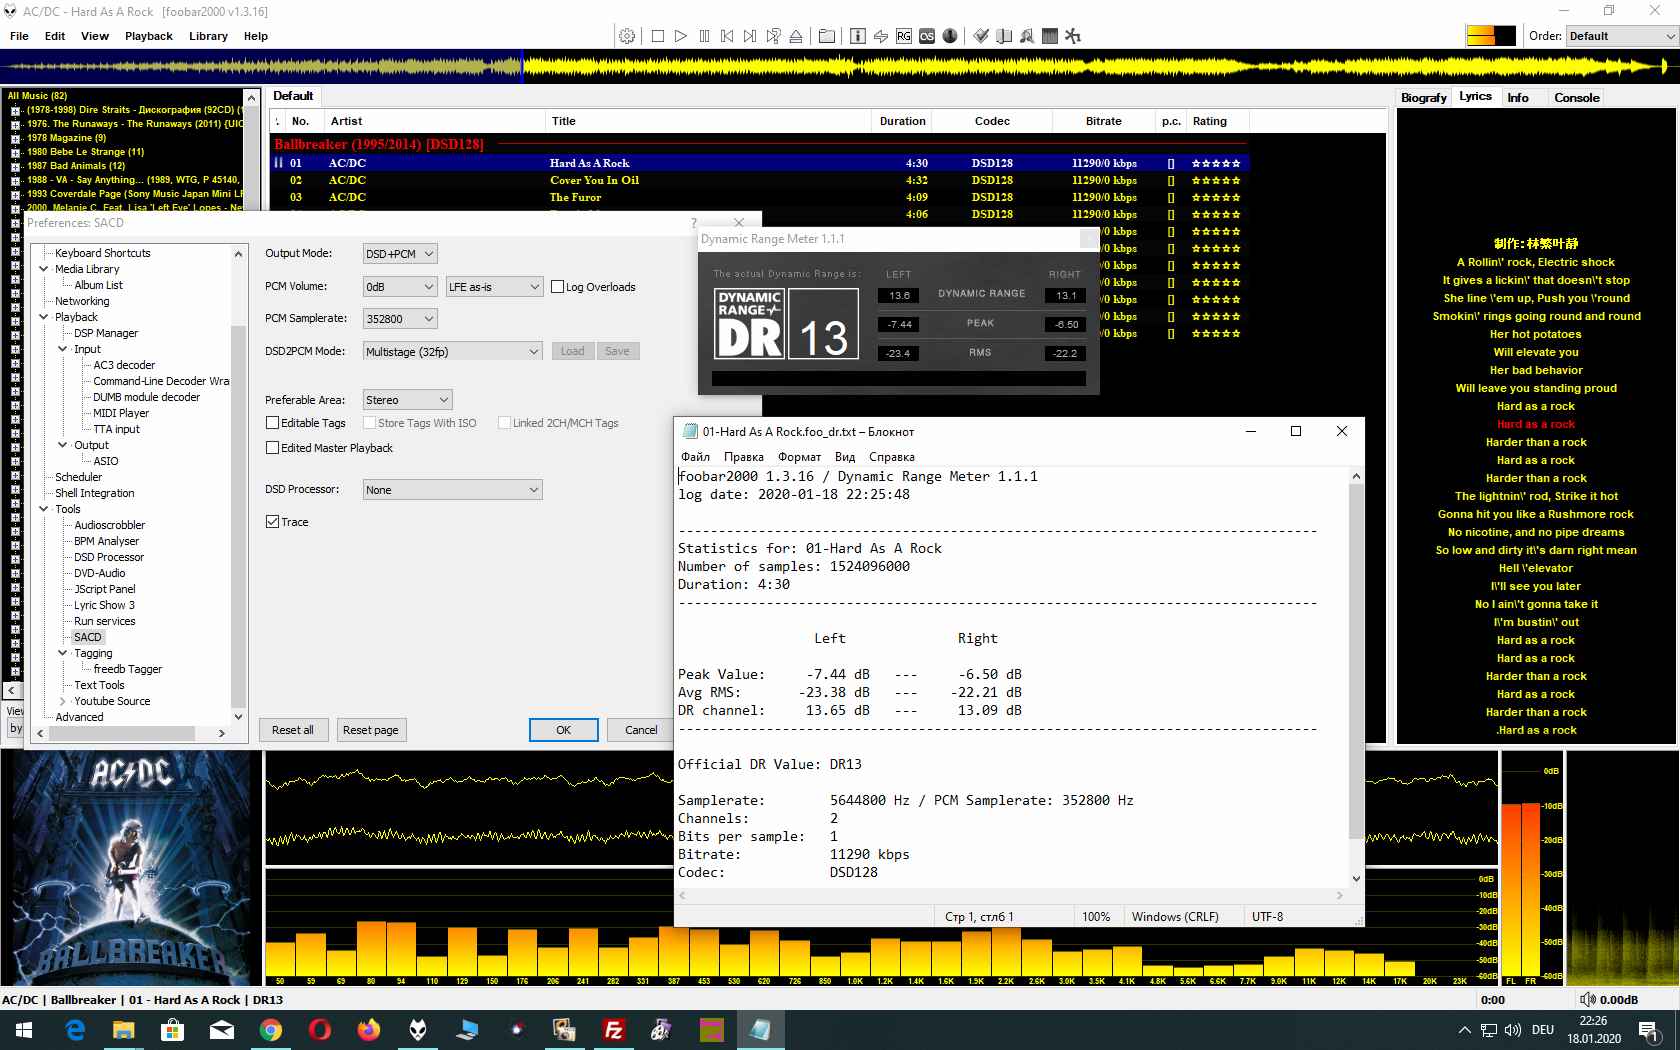
Task: Click the Last.fm scrobbler icon
Action: (x=927, y=36)
